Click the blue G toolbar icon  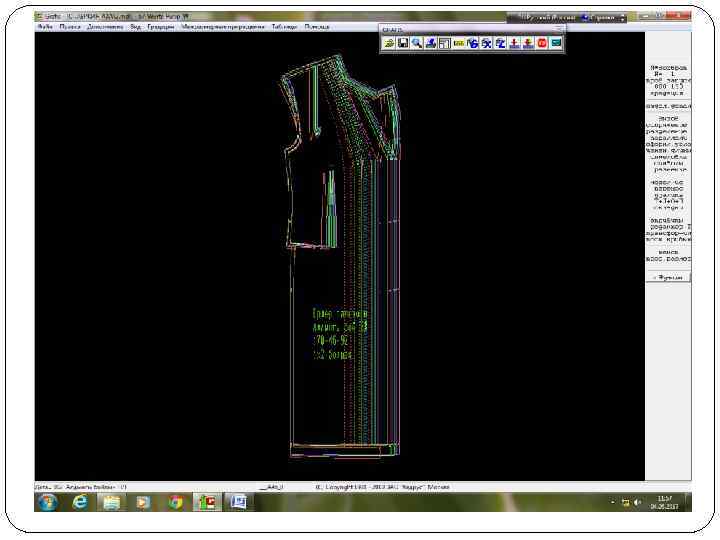472,43
